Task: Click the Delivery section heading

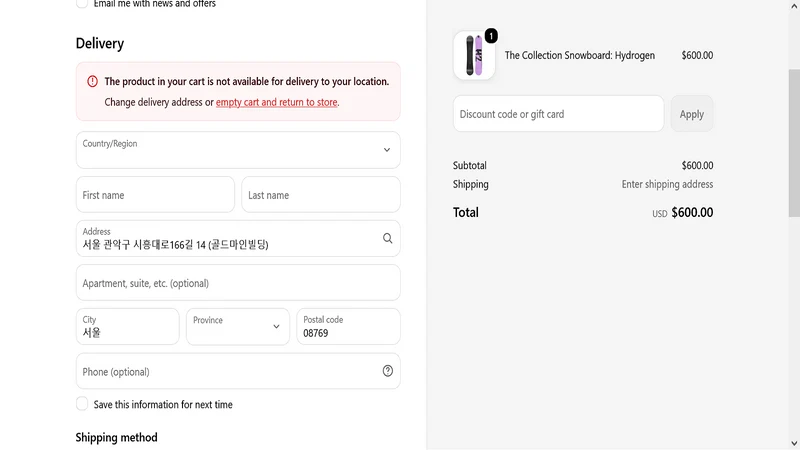Action: [x=100, y=43]
